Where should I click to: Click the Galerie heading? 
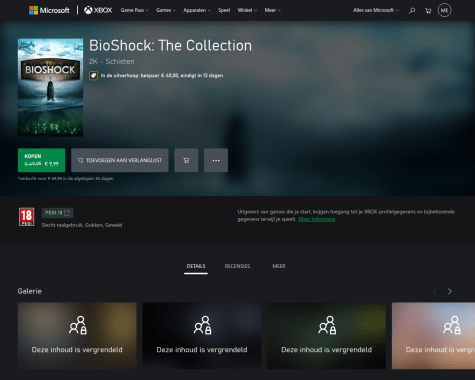30,291
